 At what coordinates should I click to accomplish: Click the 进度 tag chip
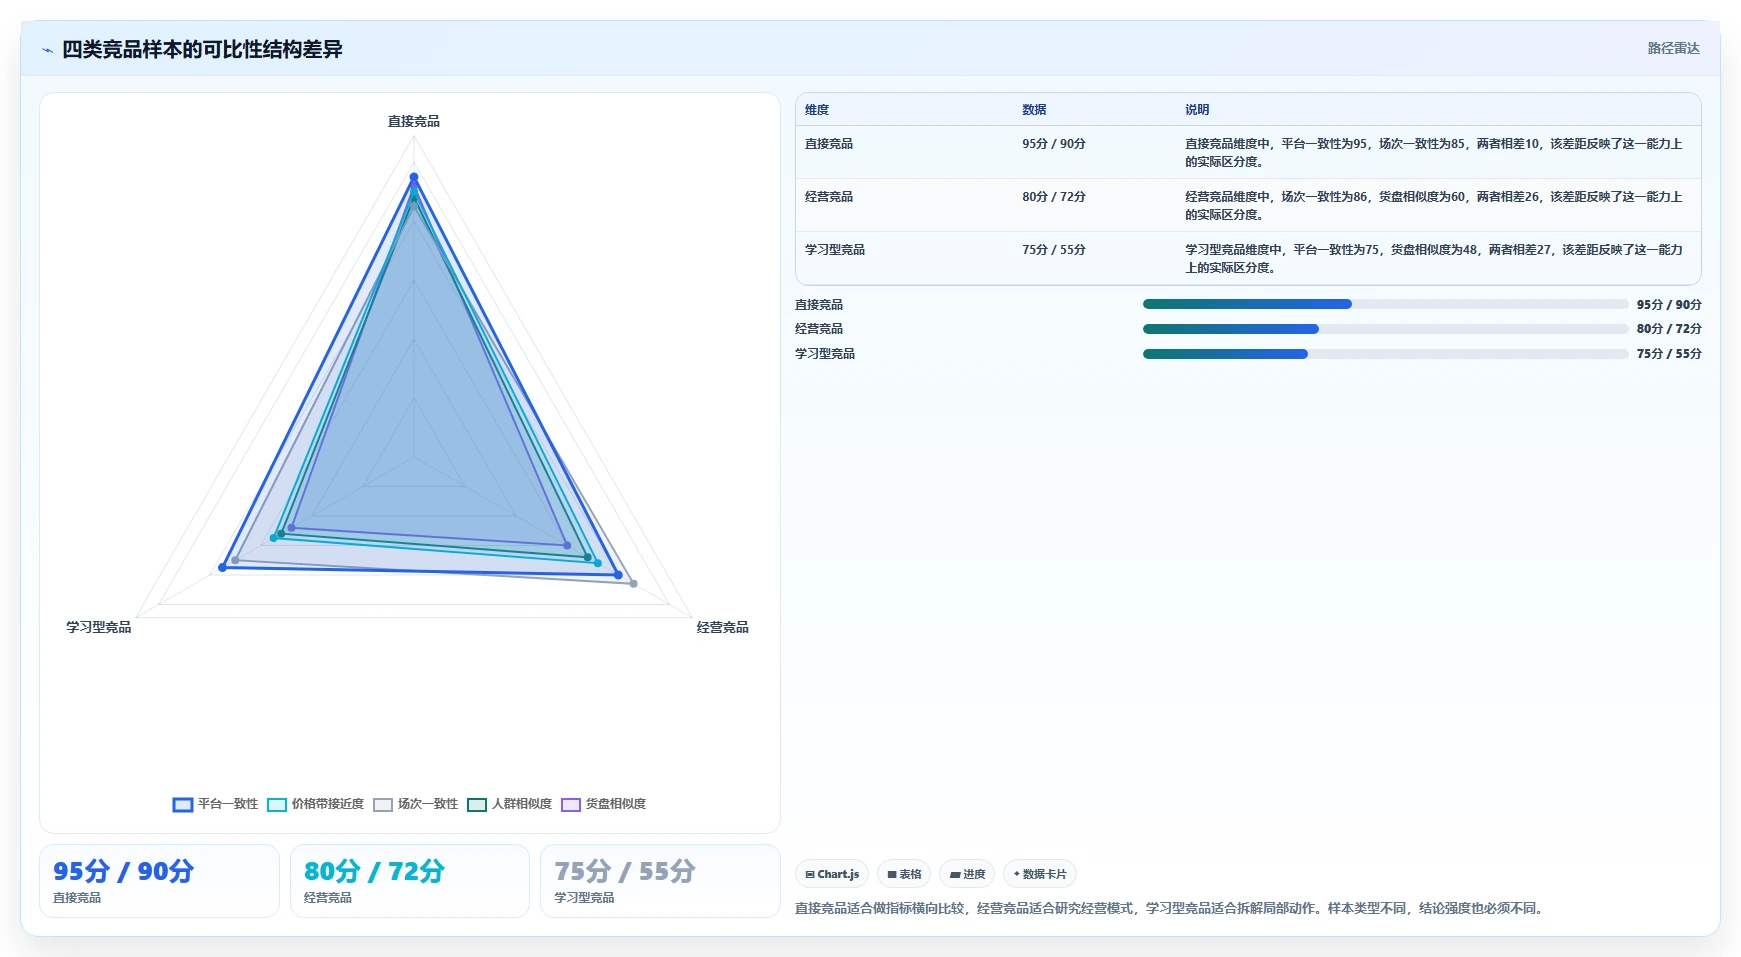pos(967,874)
